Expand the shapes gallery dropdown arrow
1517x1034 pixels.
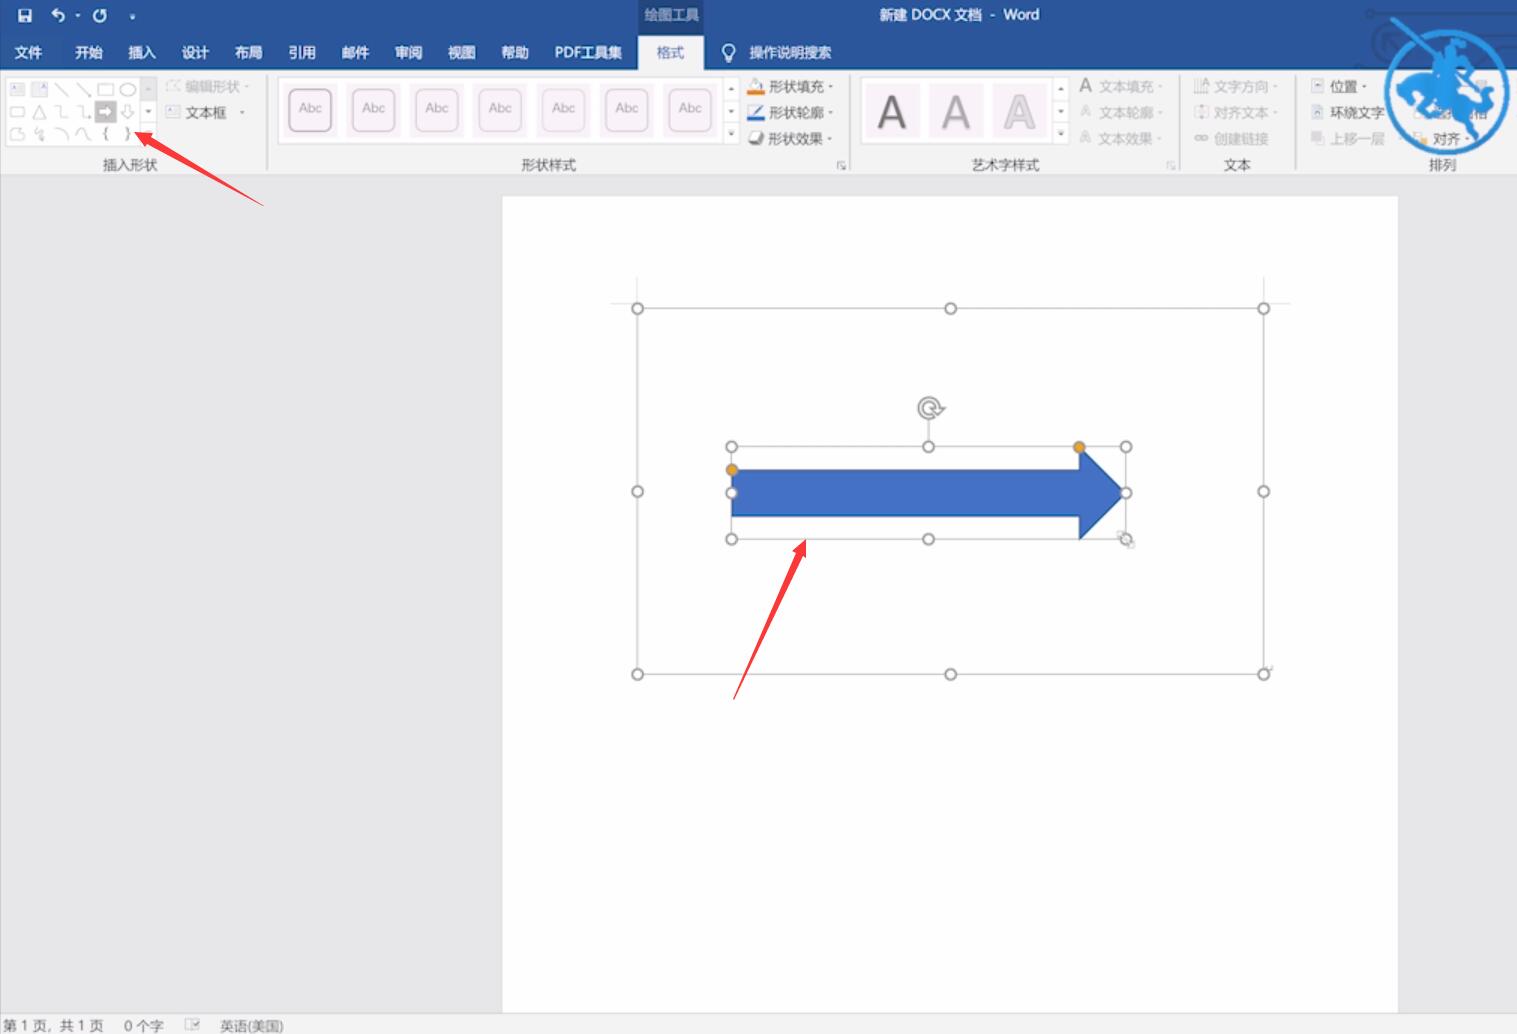click(x=148, y=111)
